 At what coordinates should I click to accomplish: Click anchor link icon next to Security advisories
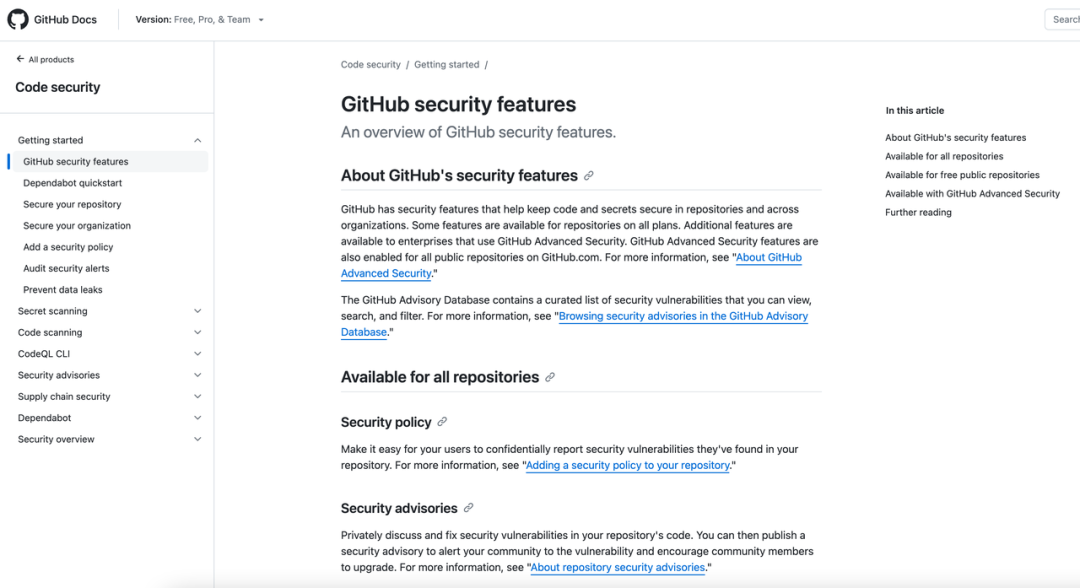(468, 508)
